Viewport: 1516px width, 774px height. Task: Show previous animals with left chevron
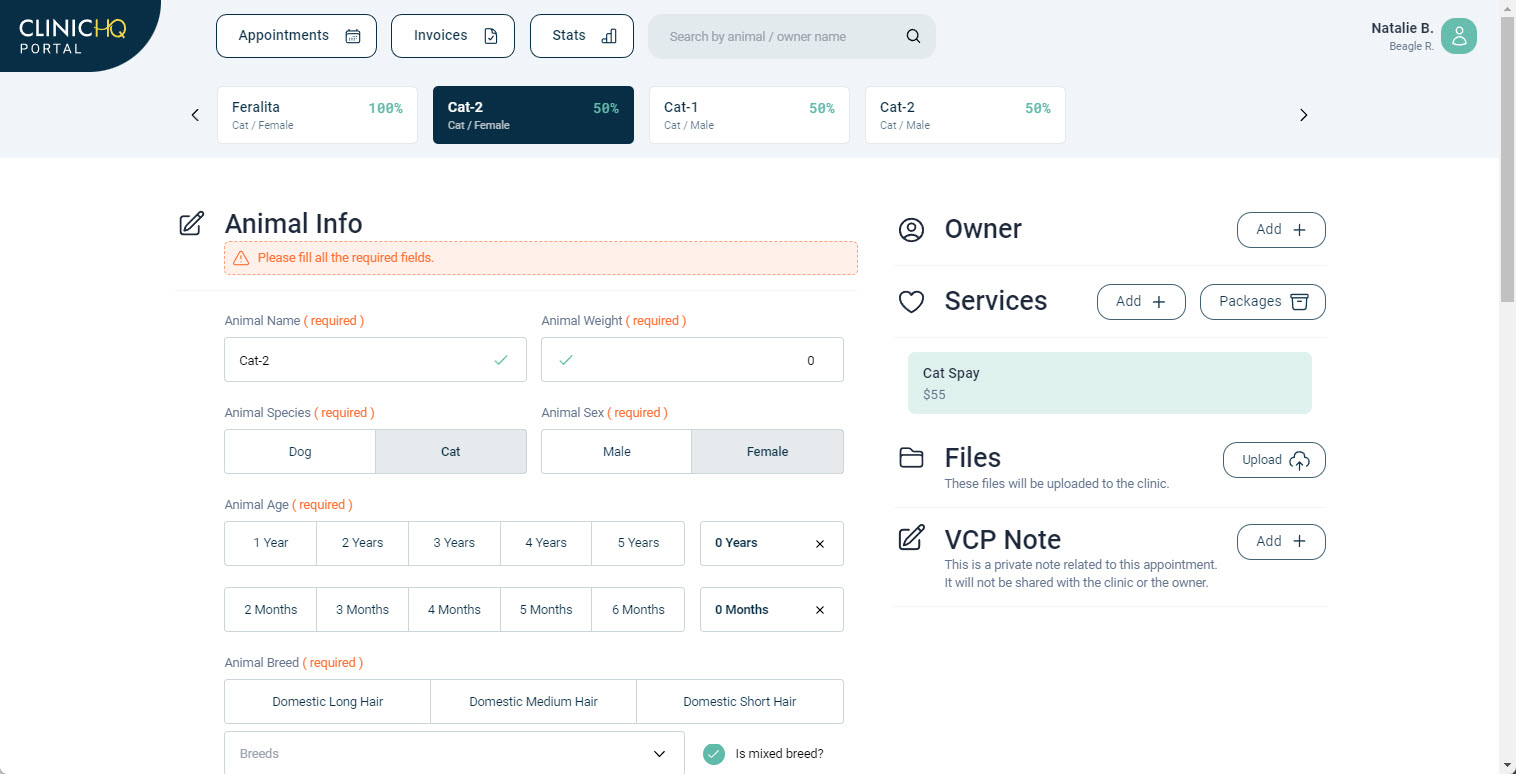click(x=195, y=115)
